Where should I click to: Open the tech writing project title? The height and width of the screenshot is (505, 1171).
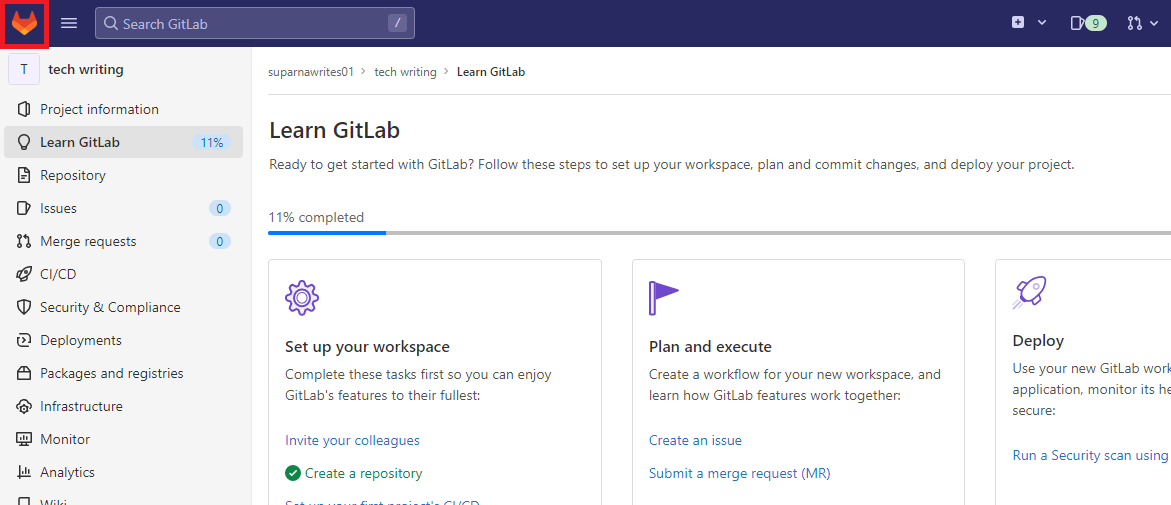86,69
